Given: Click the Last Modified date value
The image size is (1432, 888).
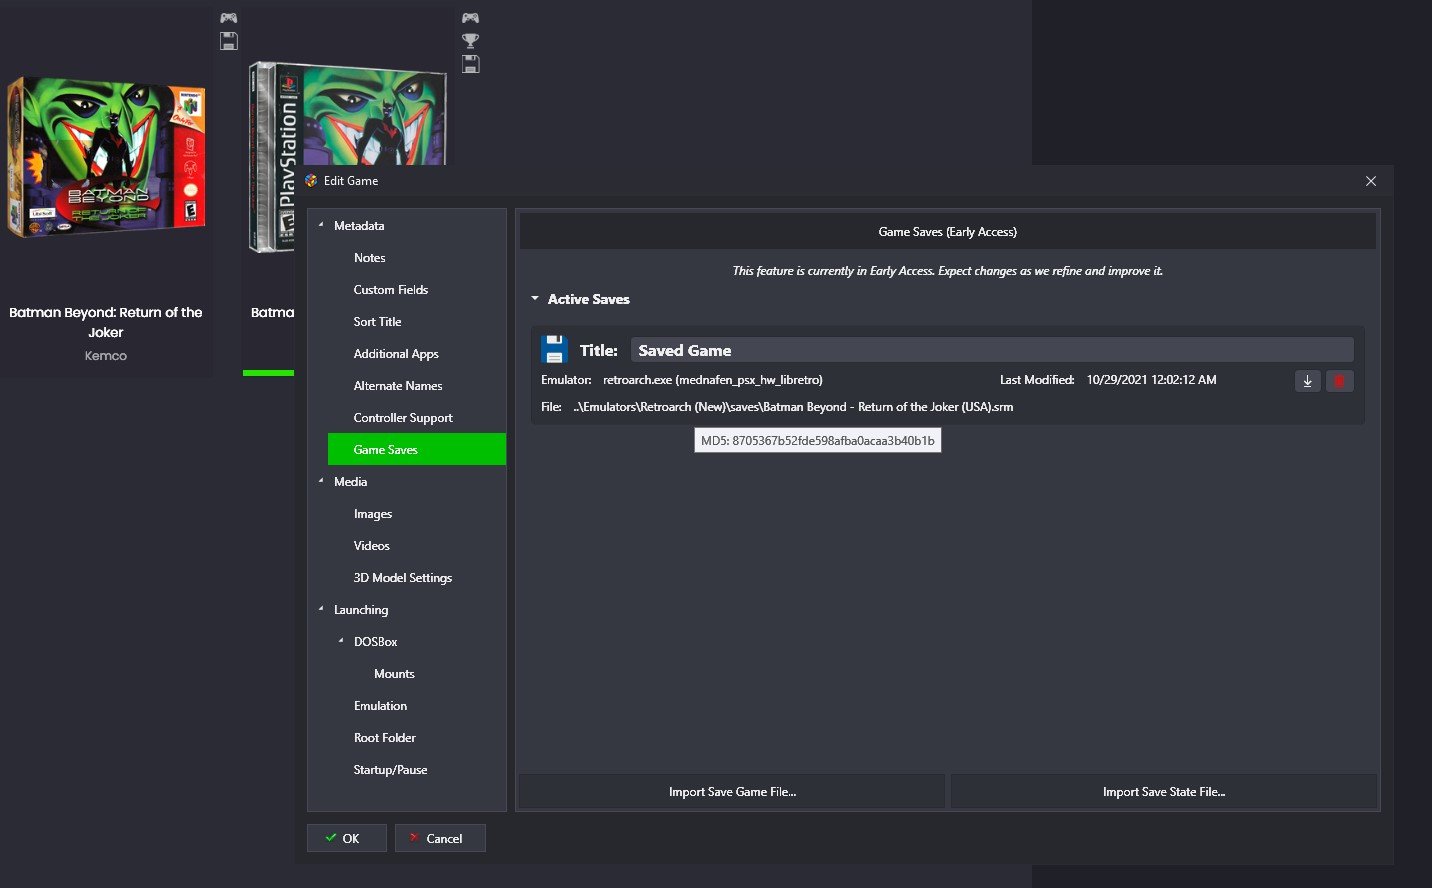Looking at the screenshot, I should [x=1151, y=380].
